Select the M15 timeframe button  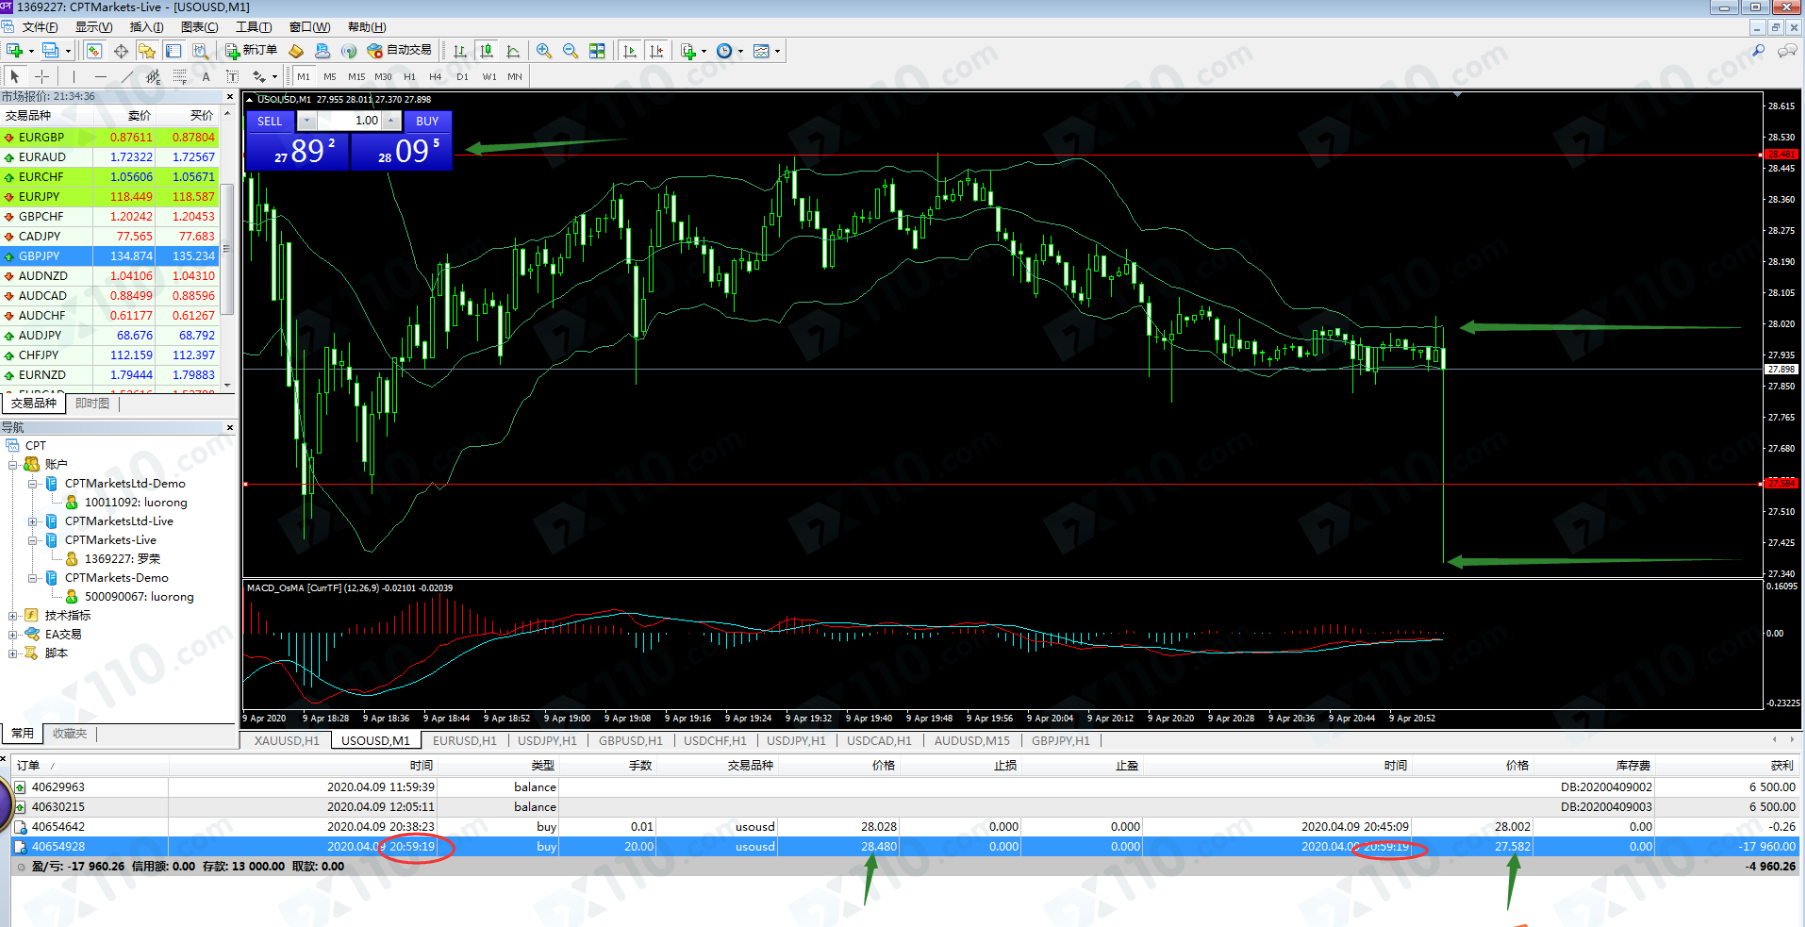tap(356, 76)
